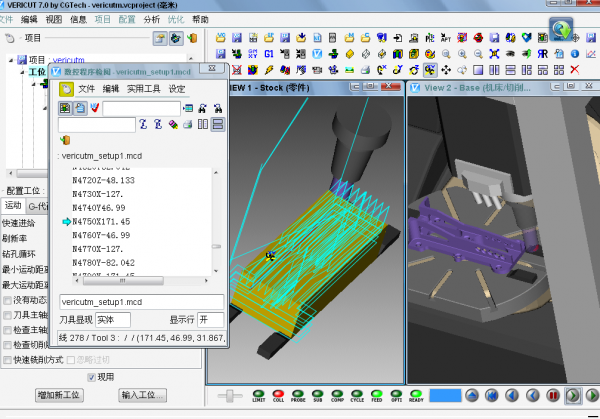The image size is (600, 419).
Task: Open the 实用工具 menu in NC program dialog
Action: [142, 89]
